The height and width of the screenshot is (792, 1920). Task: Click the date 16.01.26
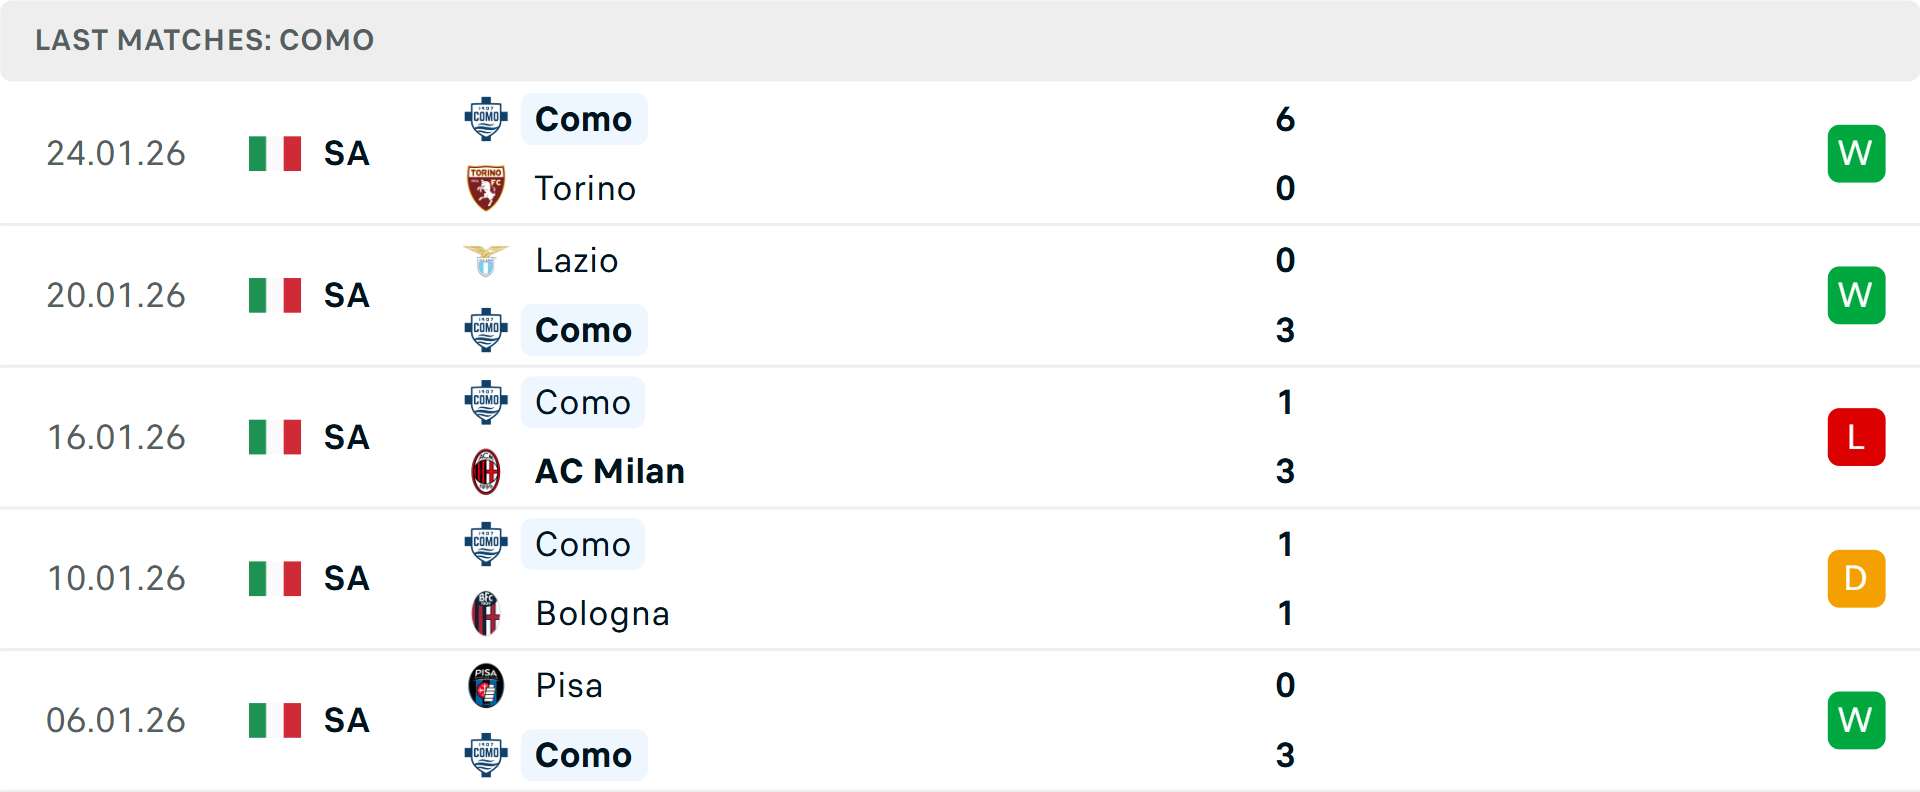pos(116,437)
